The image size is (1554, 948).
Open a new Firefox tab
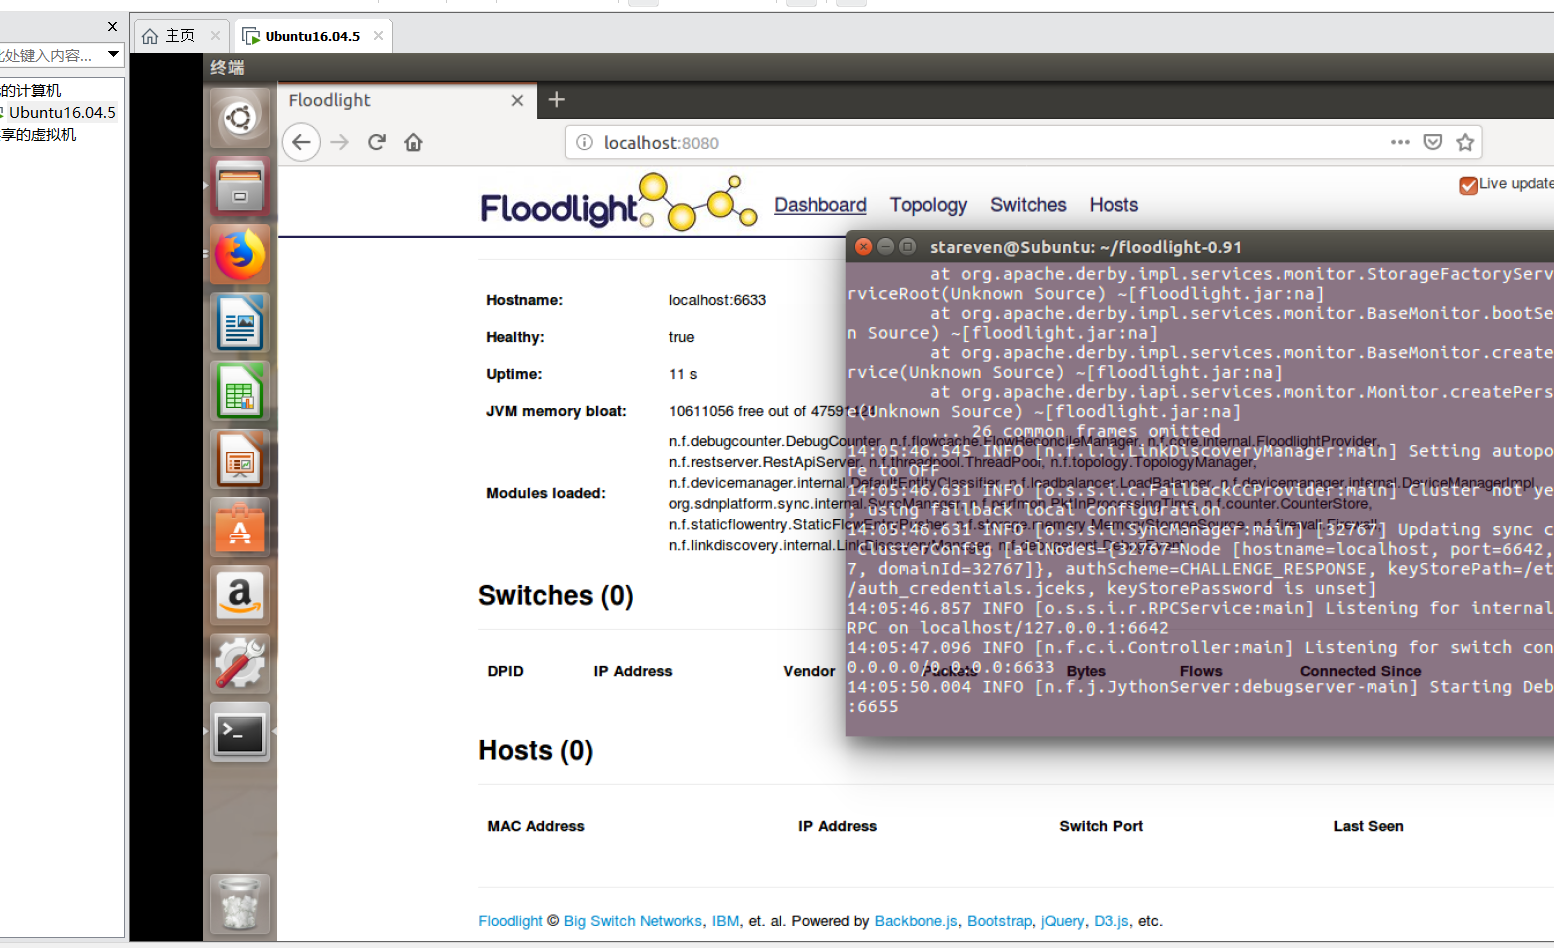pos(557,99)
